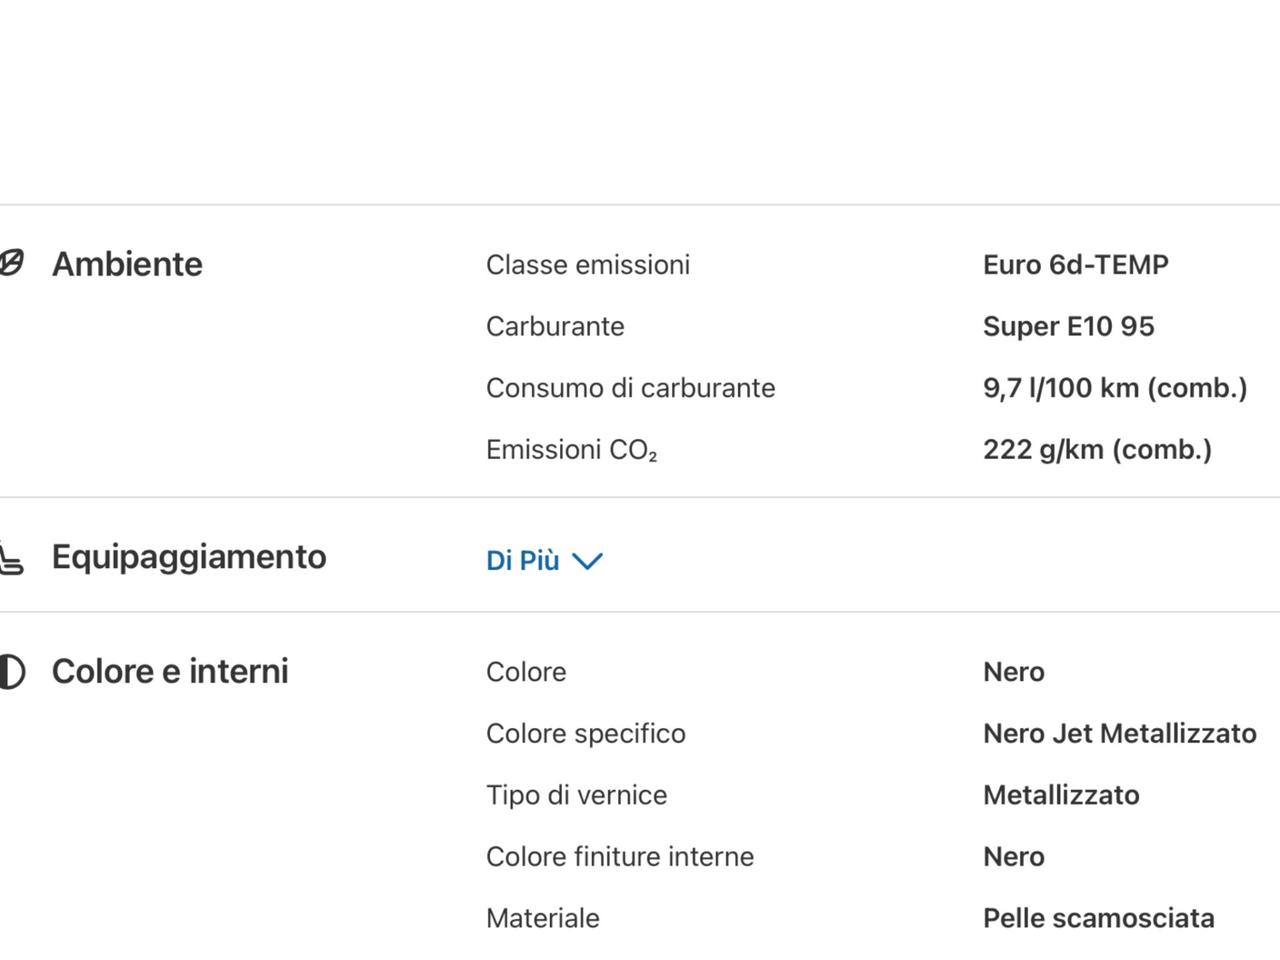Click the Consumo di carburante label
Screen dimensions: 1280x960
click(x=631, y=388)
